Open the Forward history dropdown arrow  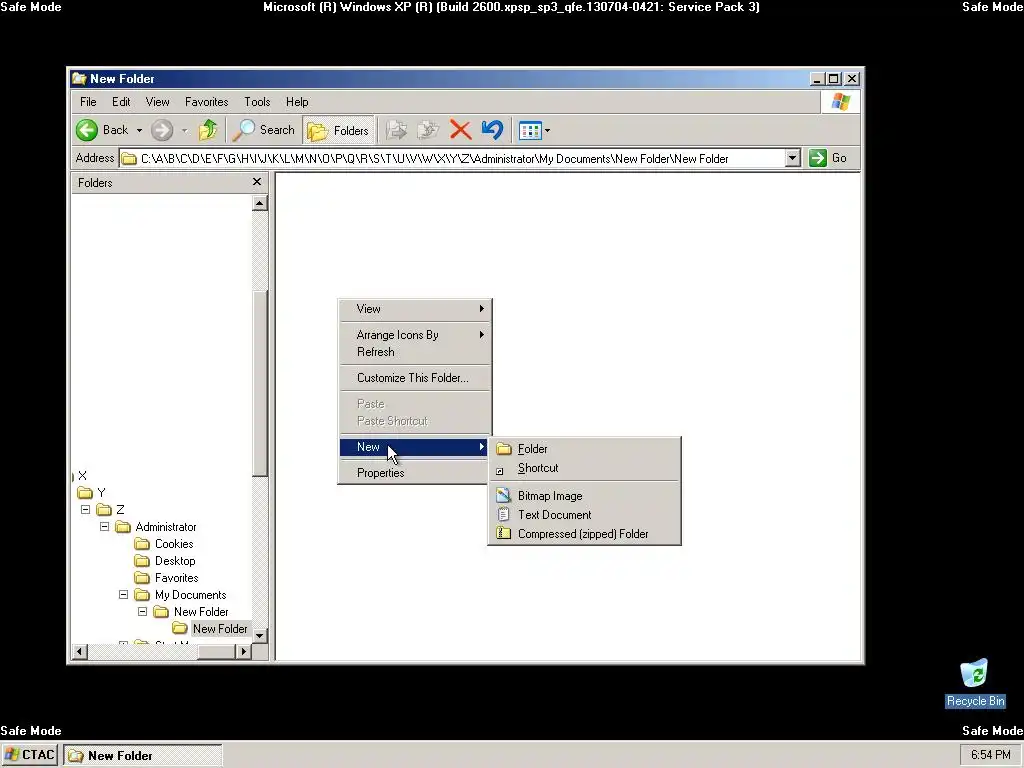pyautogui.click(x=185, y=131)
